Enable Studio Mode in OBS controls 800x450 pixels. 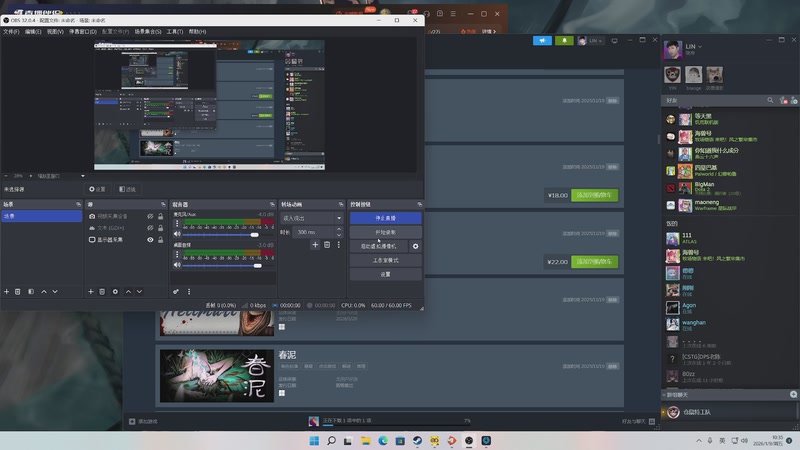coord(386,260)
